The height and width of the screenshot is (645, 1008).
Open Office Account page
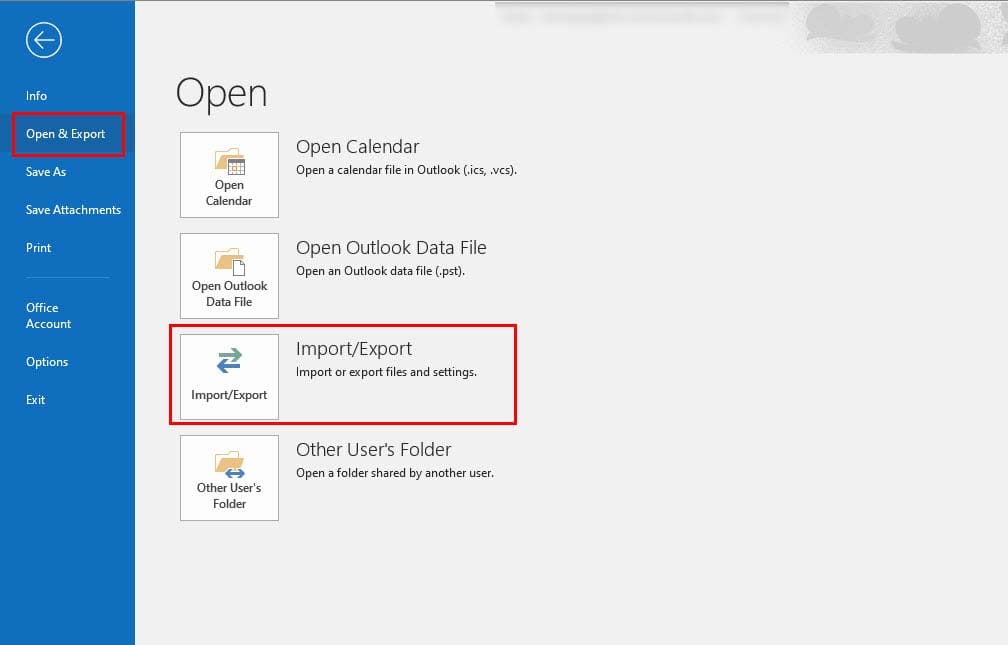coord(48,316)
